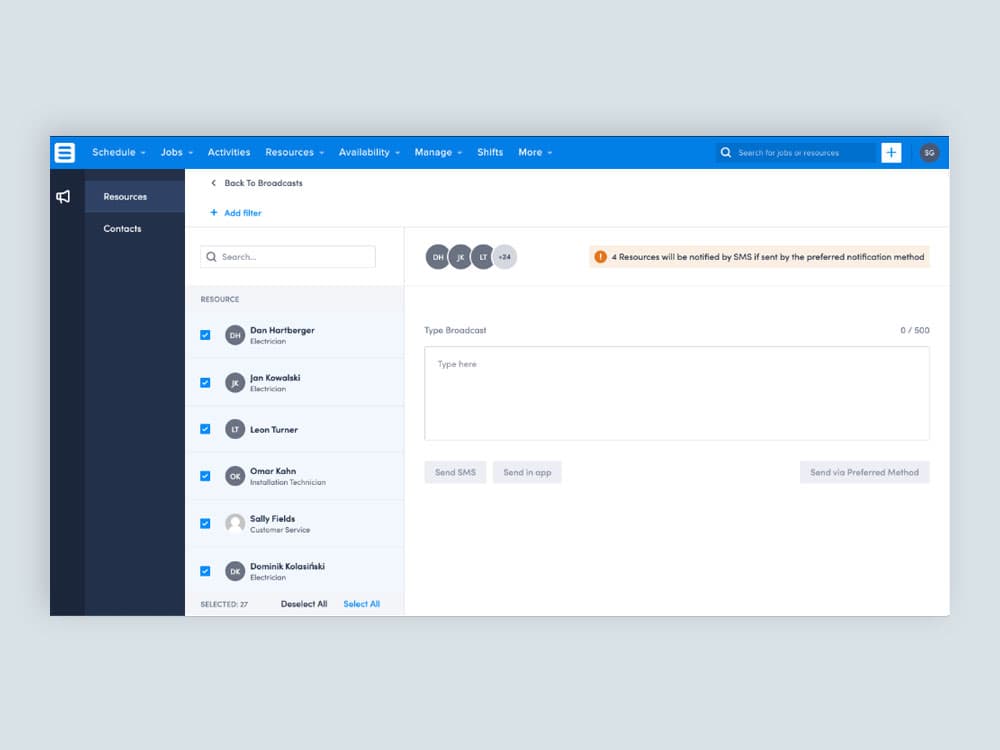
Task: Open the broadcast megaphone sidebar icon
Action: [x=63, y=196]
